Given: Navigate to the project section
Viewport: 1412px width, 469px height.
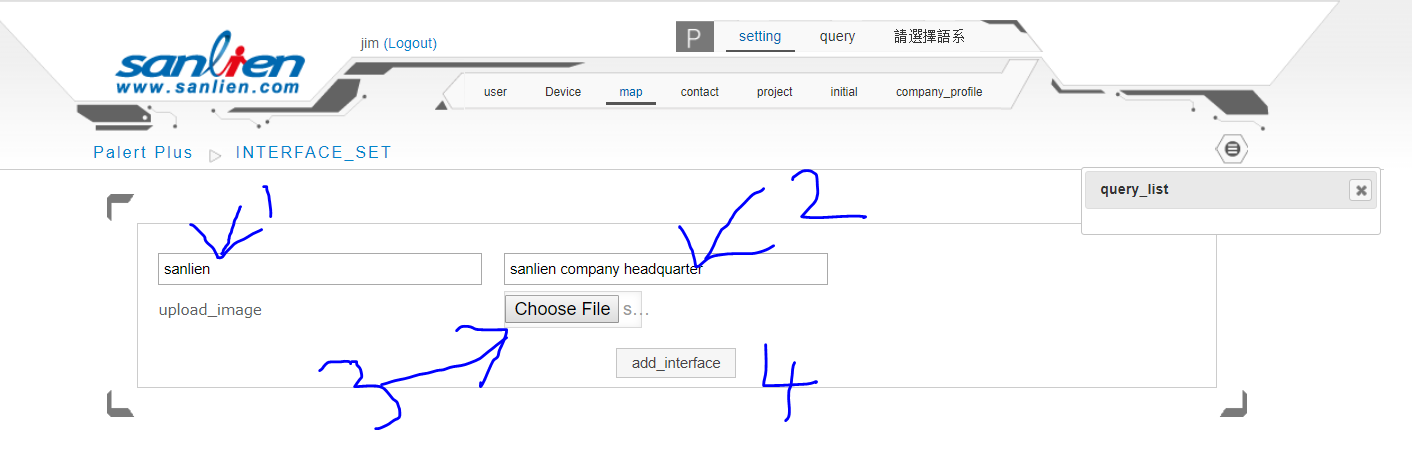Looking at the screenshot, I should click(x=774, y=92).
